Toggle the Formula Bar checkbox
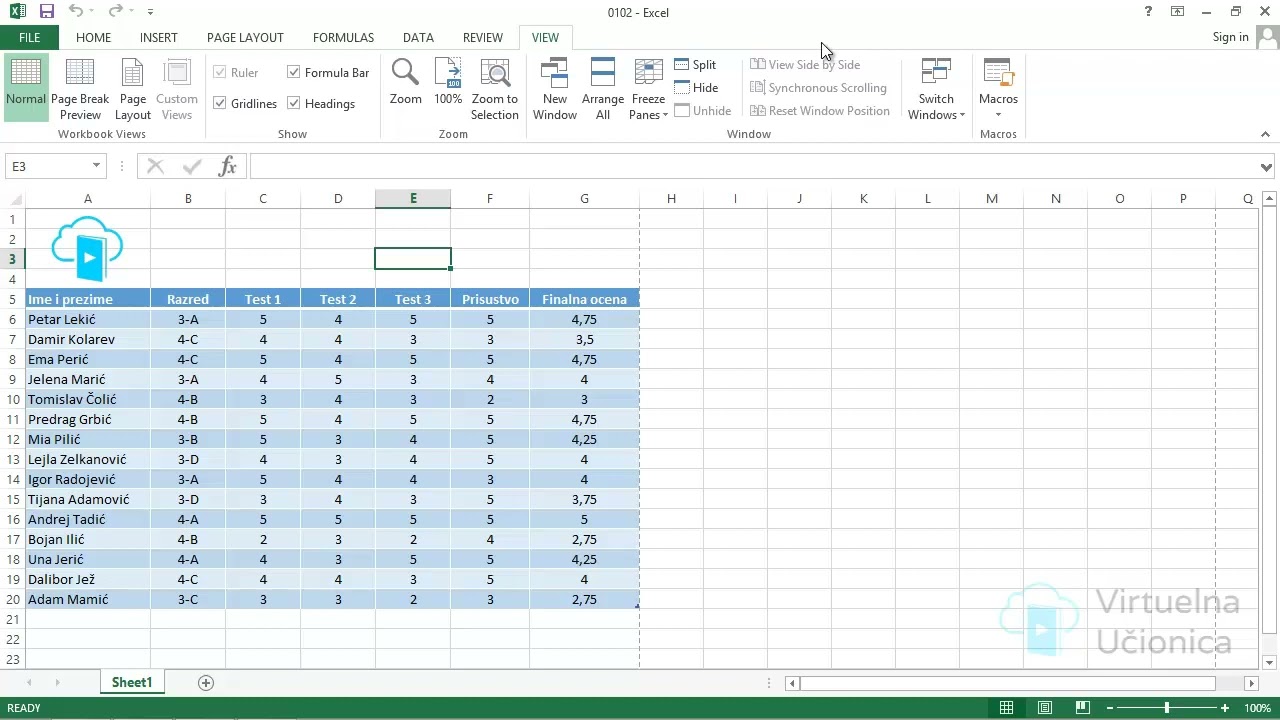Viewport: 1280px width, 720px height. click(294, 72)
